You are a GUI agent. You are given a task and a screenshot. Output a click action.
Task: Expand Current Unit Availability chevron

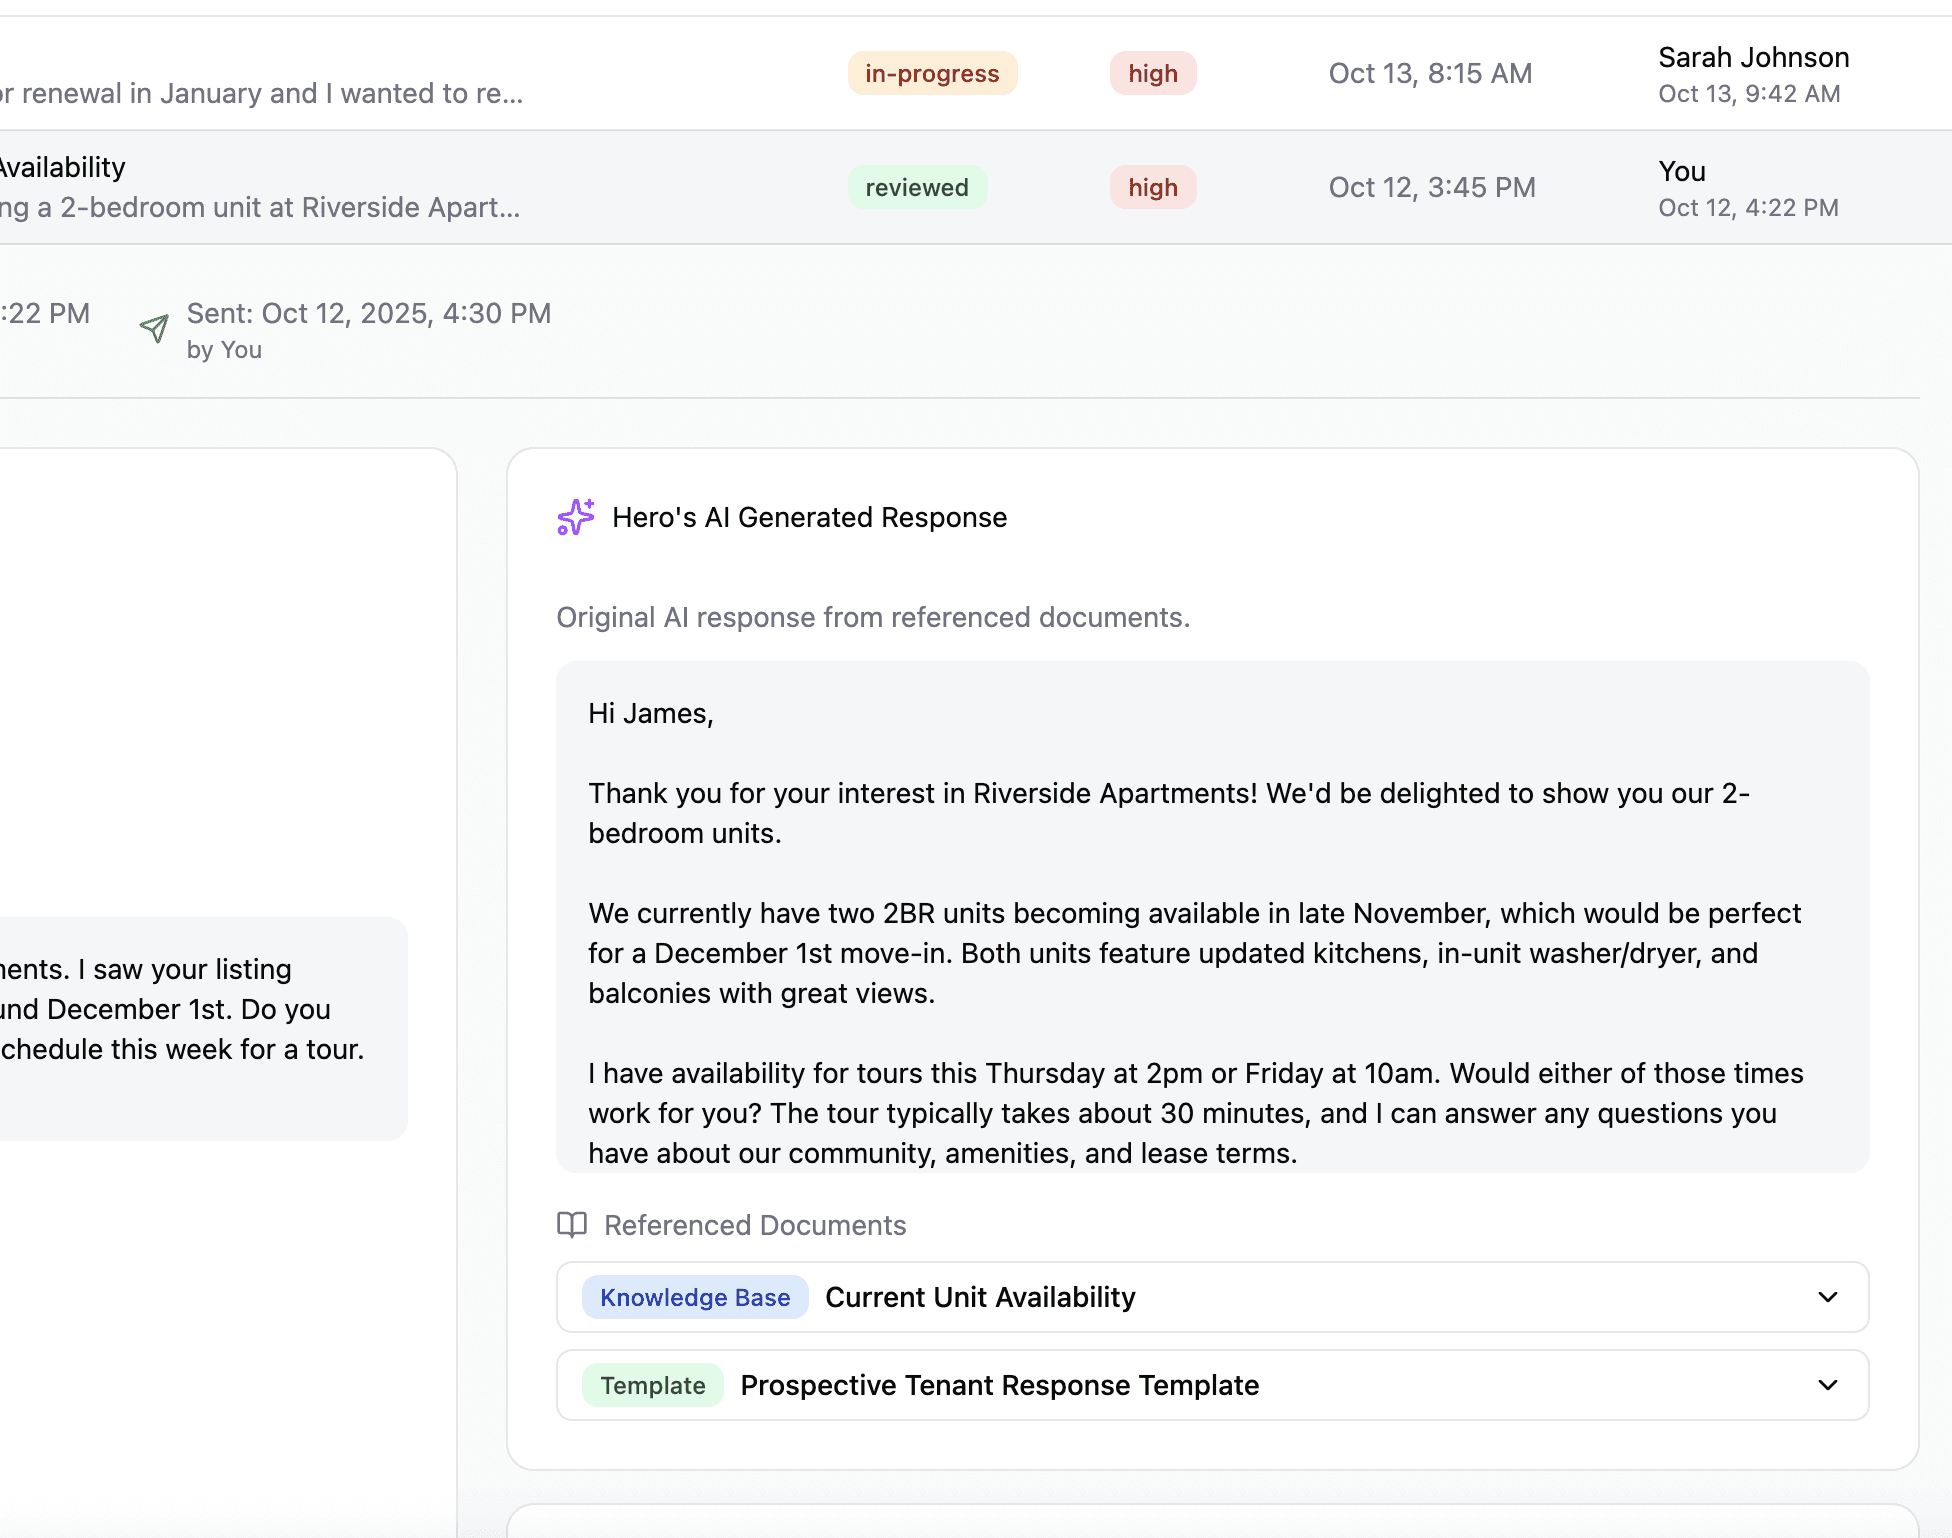[x=1827, y=1297]
